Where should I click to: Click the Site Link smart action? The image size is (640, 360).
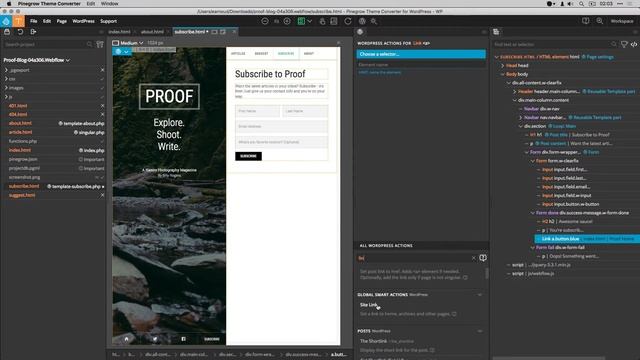(369, 305)
